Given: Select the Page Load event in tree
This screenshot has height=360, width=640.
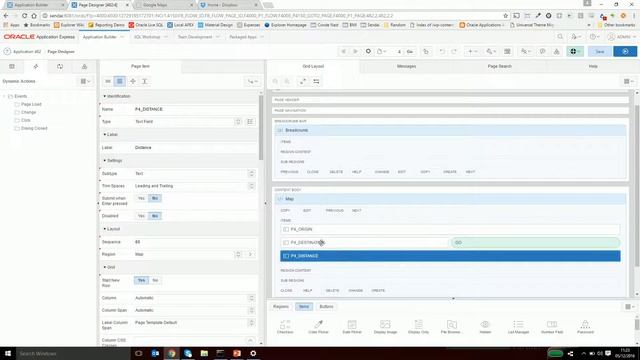Looking at the screenshot, I should (31, 104).
